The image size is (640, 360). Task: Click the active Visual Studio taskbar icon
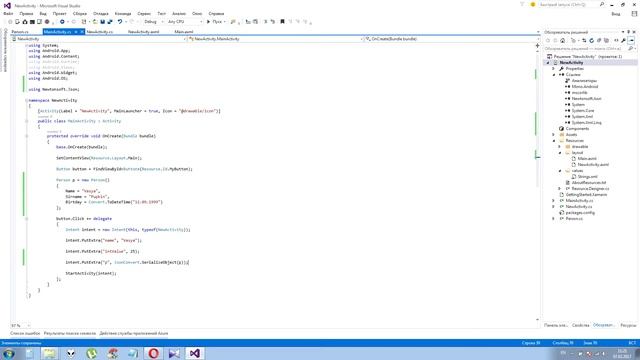click(x=195, y=353)
